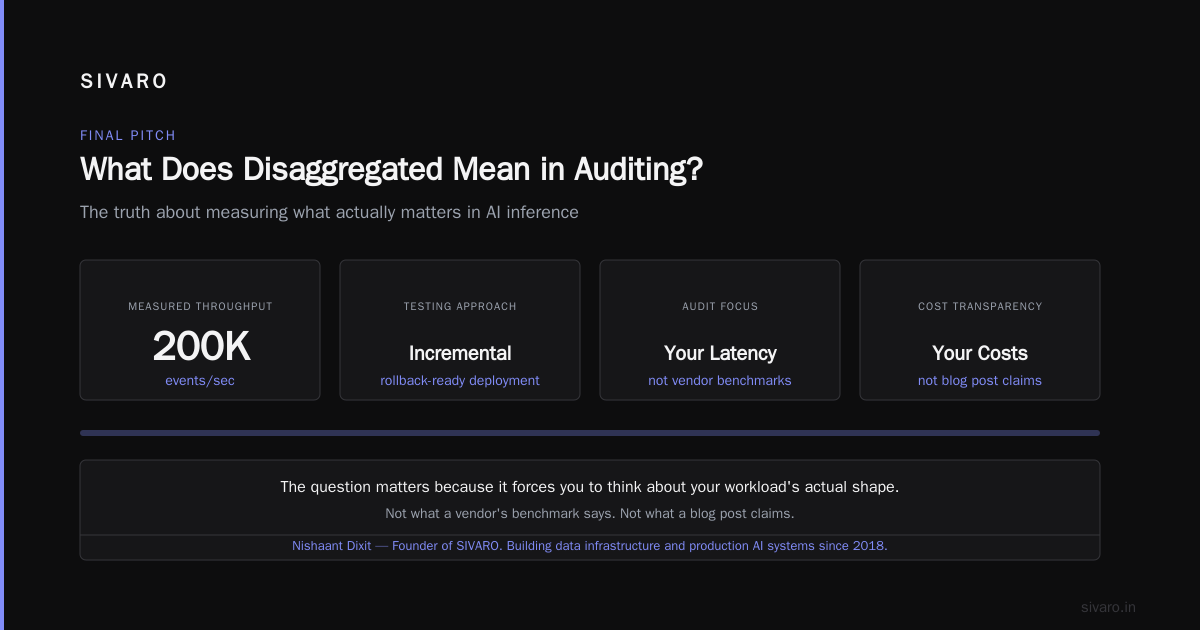Select the events/sec caption
Screen dimensions: 1200x630
tap(200, 381)
